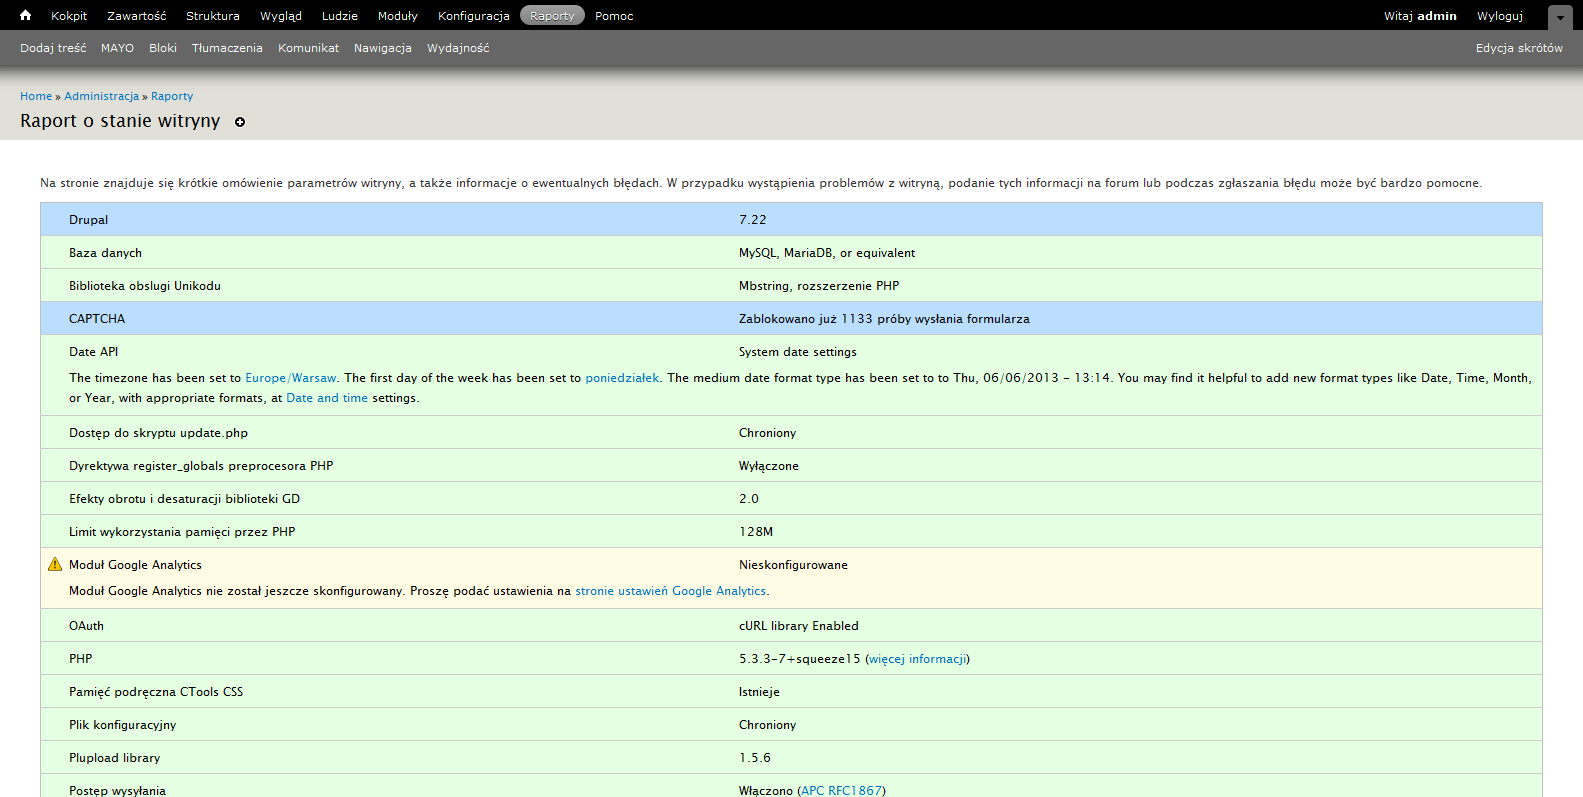Open the Bloki shortcut
This screenshot has width=1583, height=797.
(163, 48)
